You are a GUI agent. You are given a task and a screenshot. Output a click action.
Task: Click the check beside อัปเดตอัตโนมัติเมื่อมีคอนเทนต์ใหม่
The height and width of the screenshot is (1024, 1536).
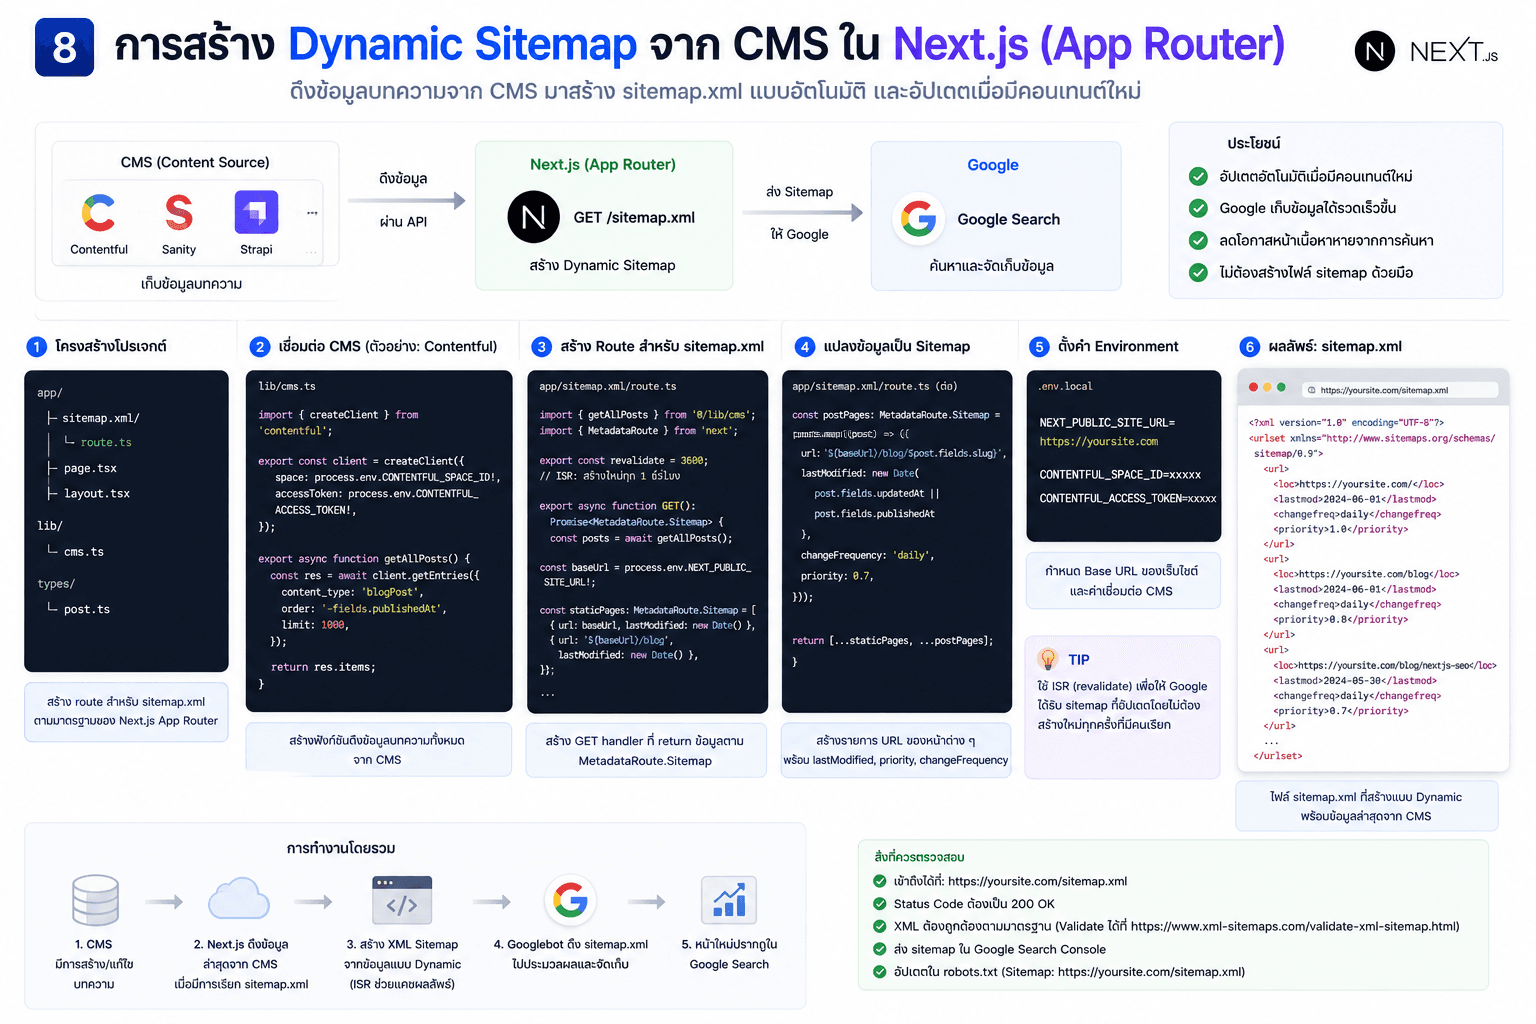tap(1198, 177)
